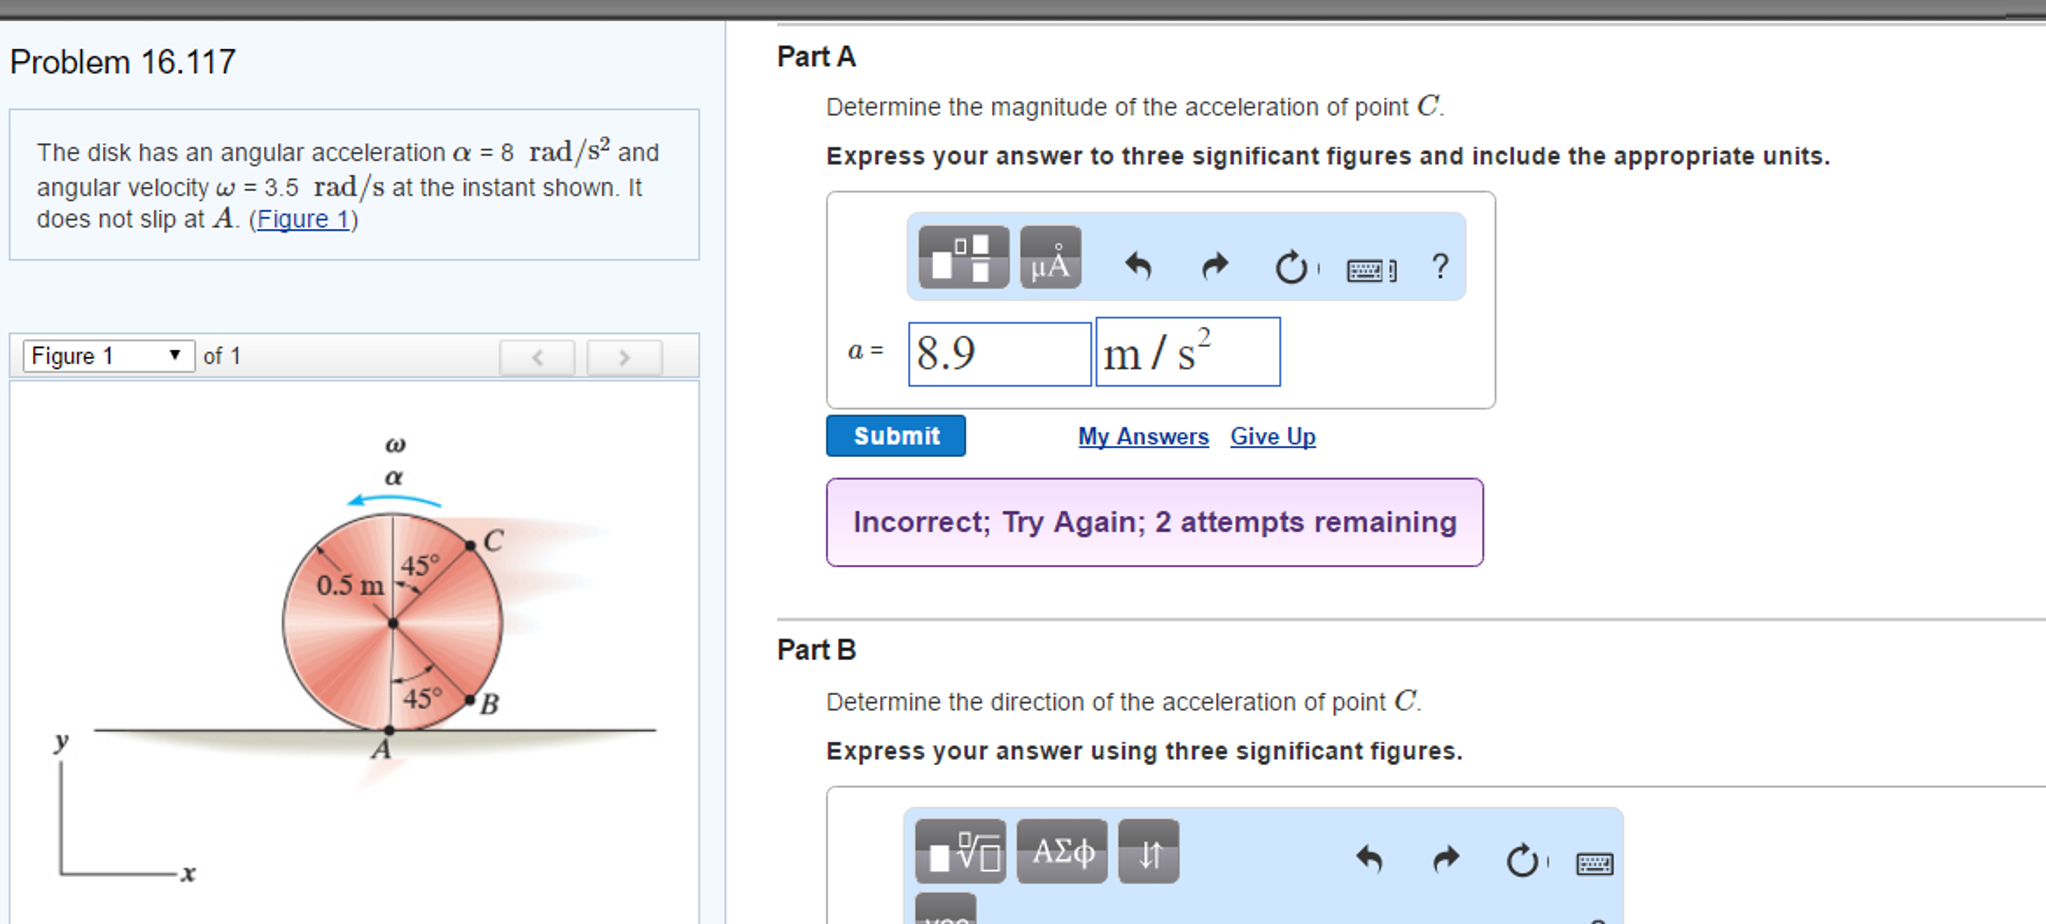The width and height of the screenshot is (2046, 924).
Task: Open keyboard shortcuts icon in Part A
Action: [1371, 269]
